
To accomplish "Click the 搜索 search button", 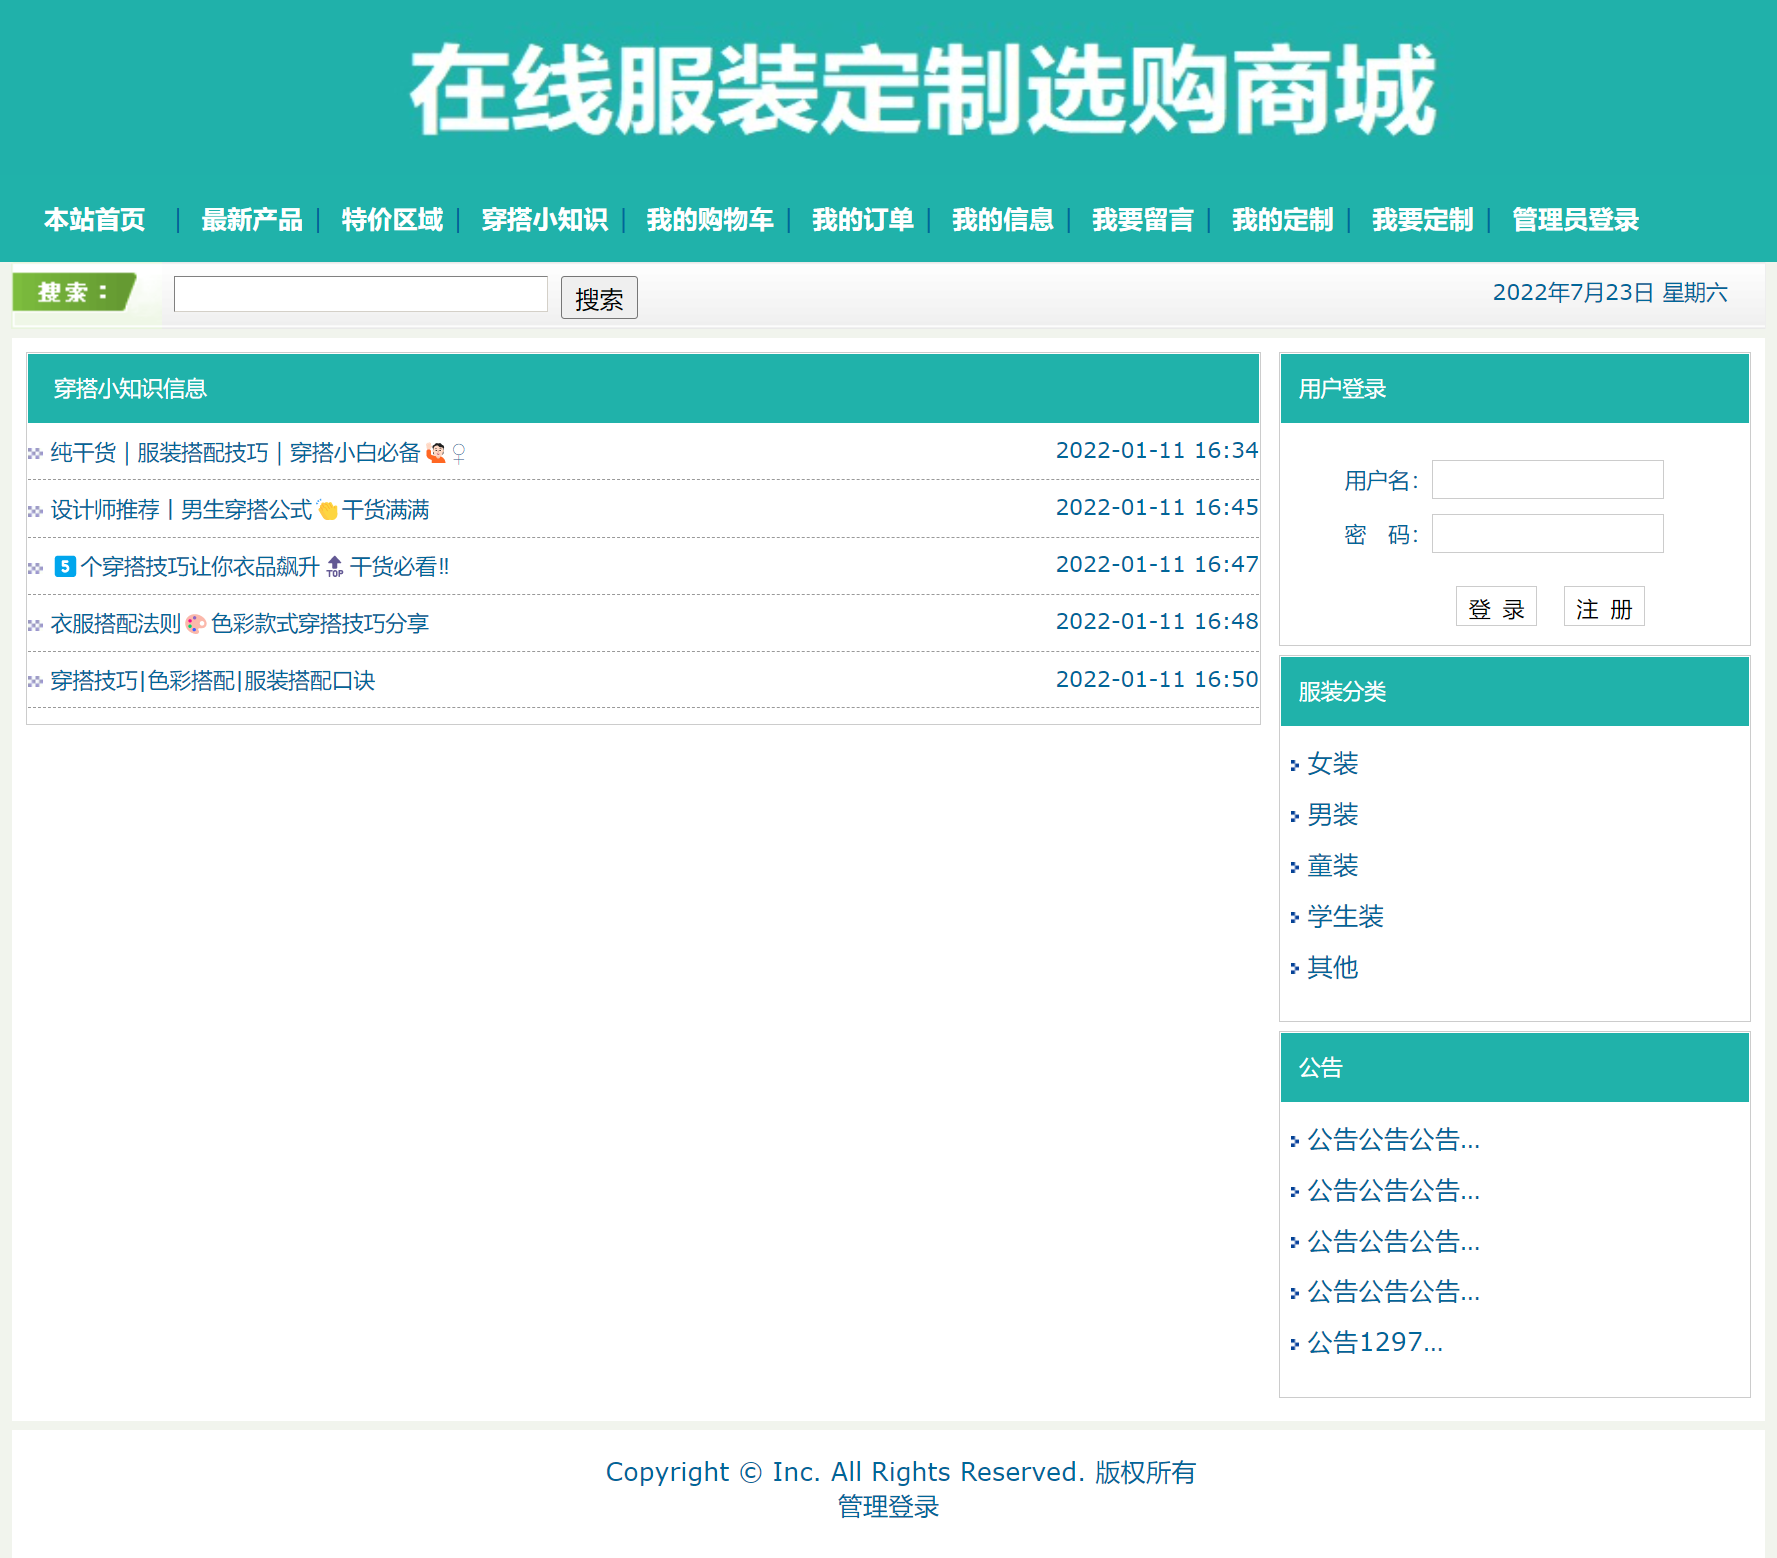I will coord(599,297).
